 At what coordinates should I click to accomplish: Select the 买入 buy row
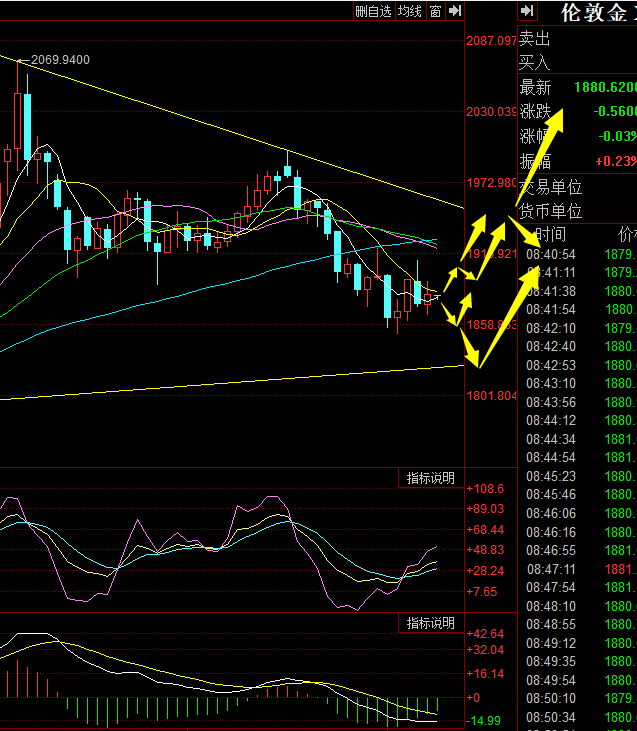click(x=535, y=63)
